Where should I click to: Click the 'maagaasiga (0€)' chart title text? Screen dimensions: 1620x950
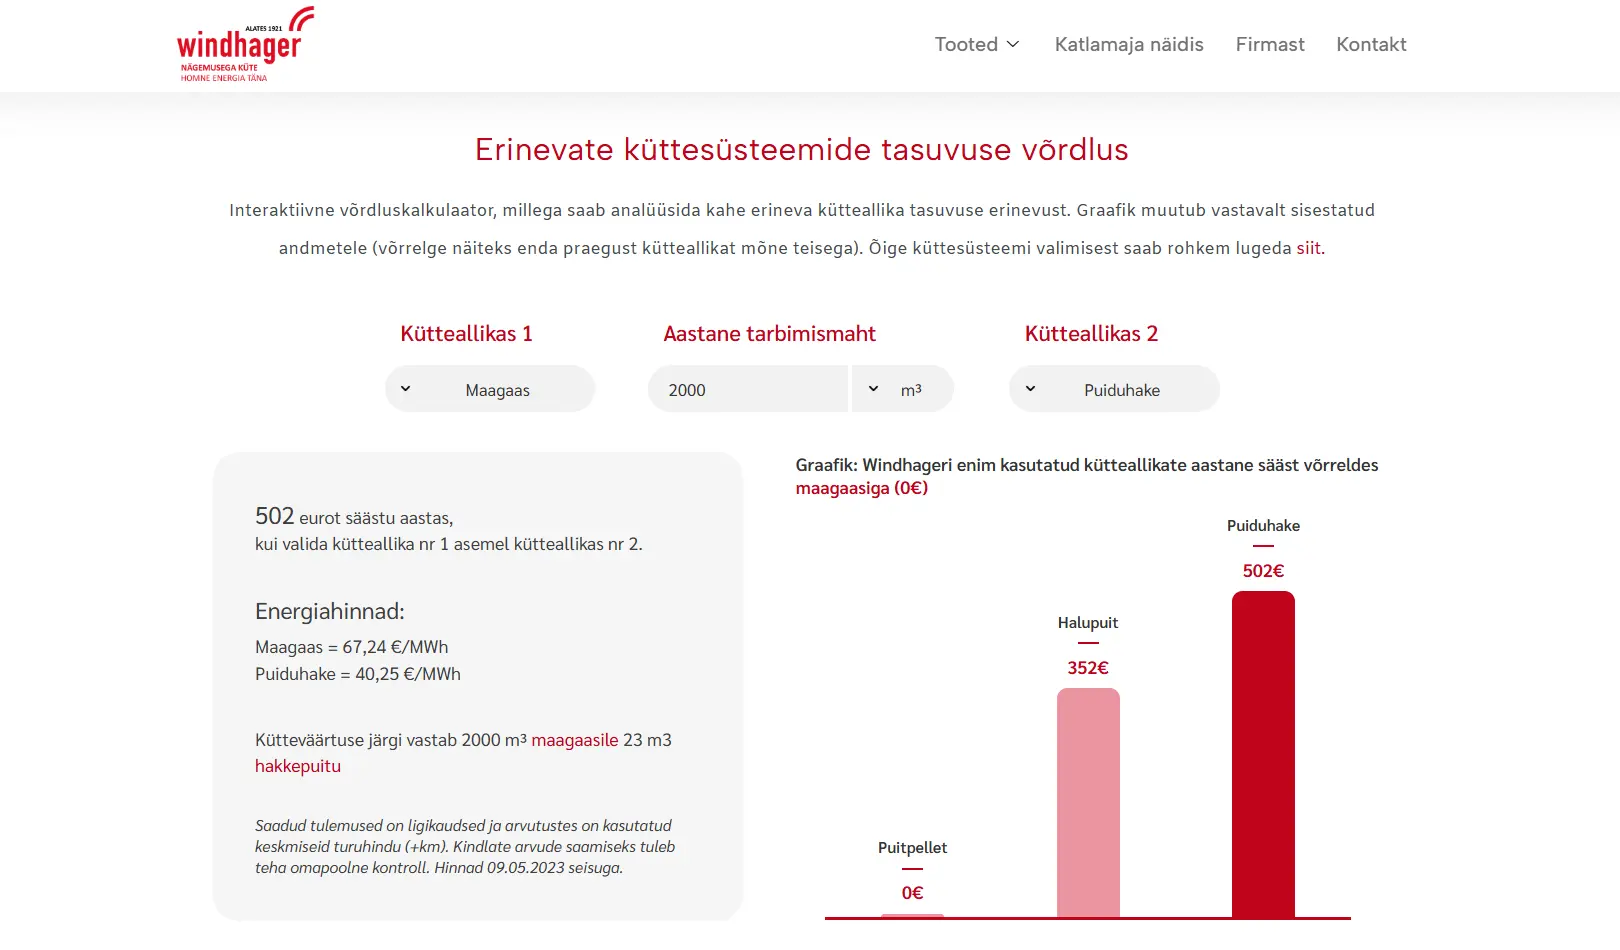(x=861, y=488)
